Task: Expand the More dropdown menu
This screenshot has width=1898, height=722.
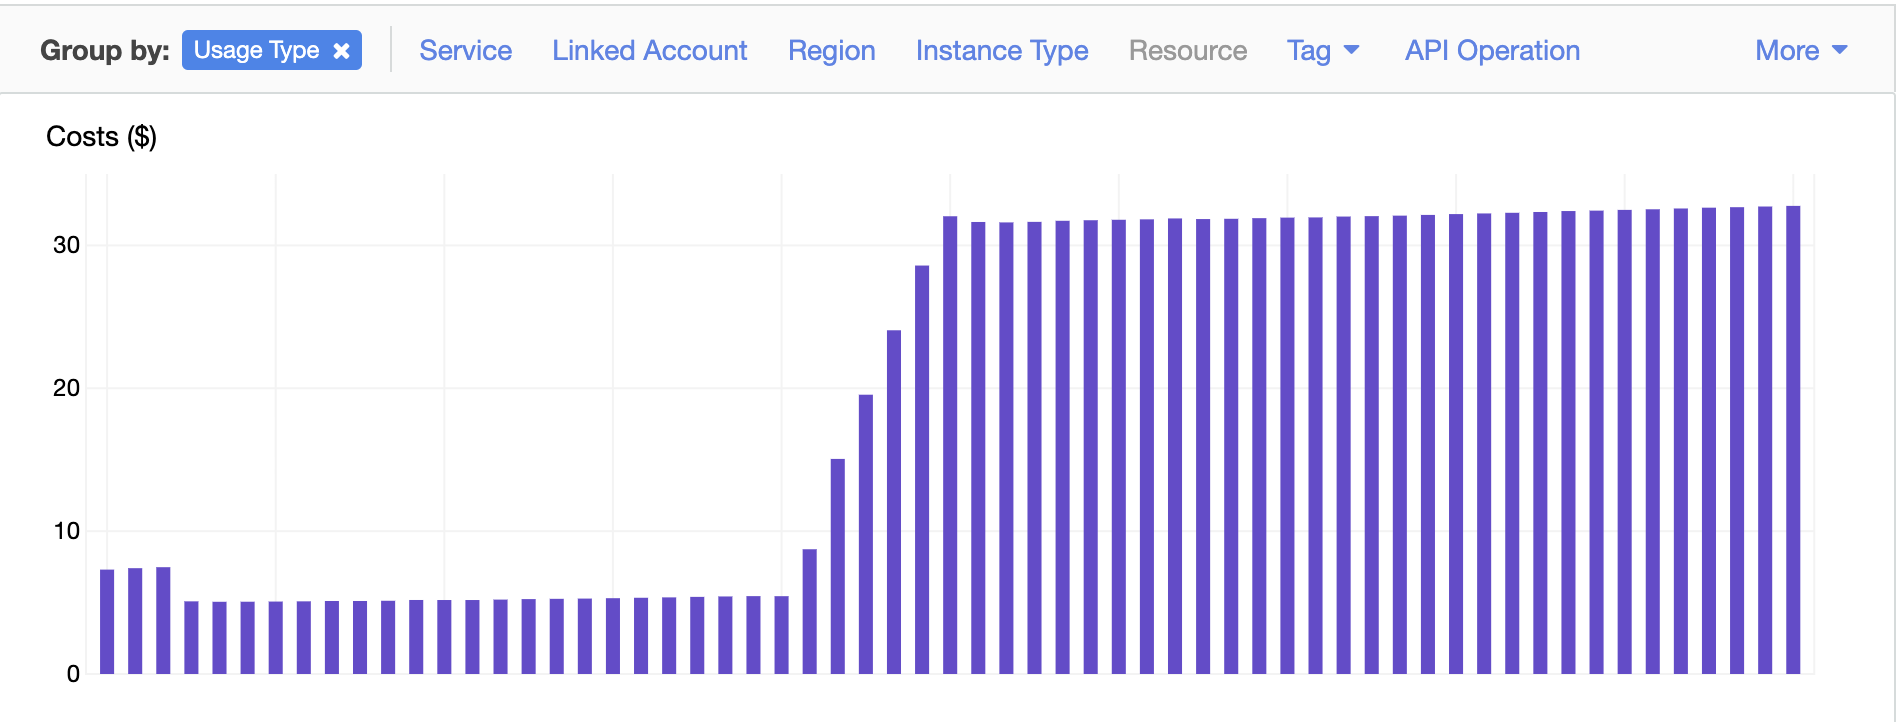Action: coord(1802,51)
